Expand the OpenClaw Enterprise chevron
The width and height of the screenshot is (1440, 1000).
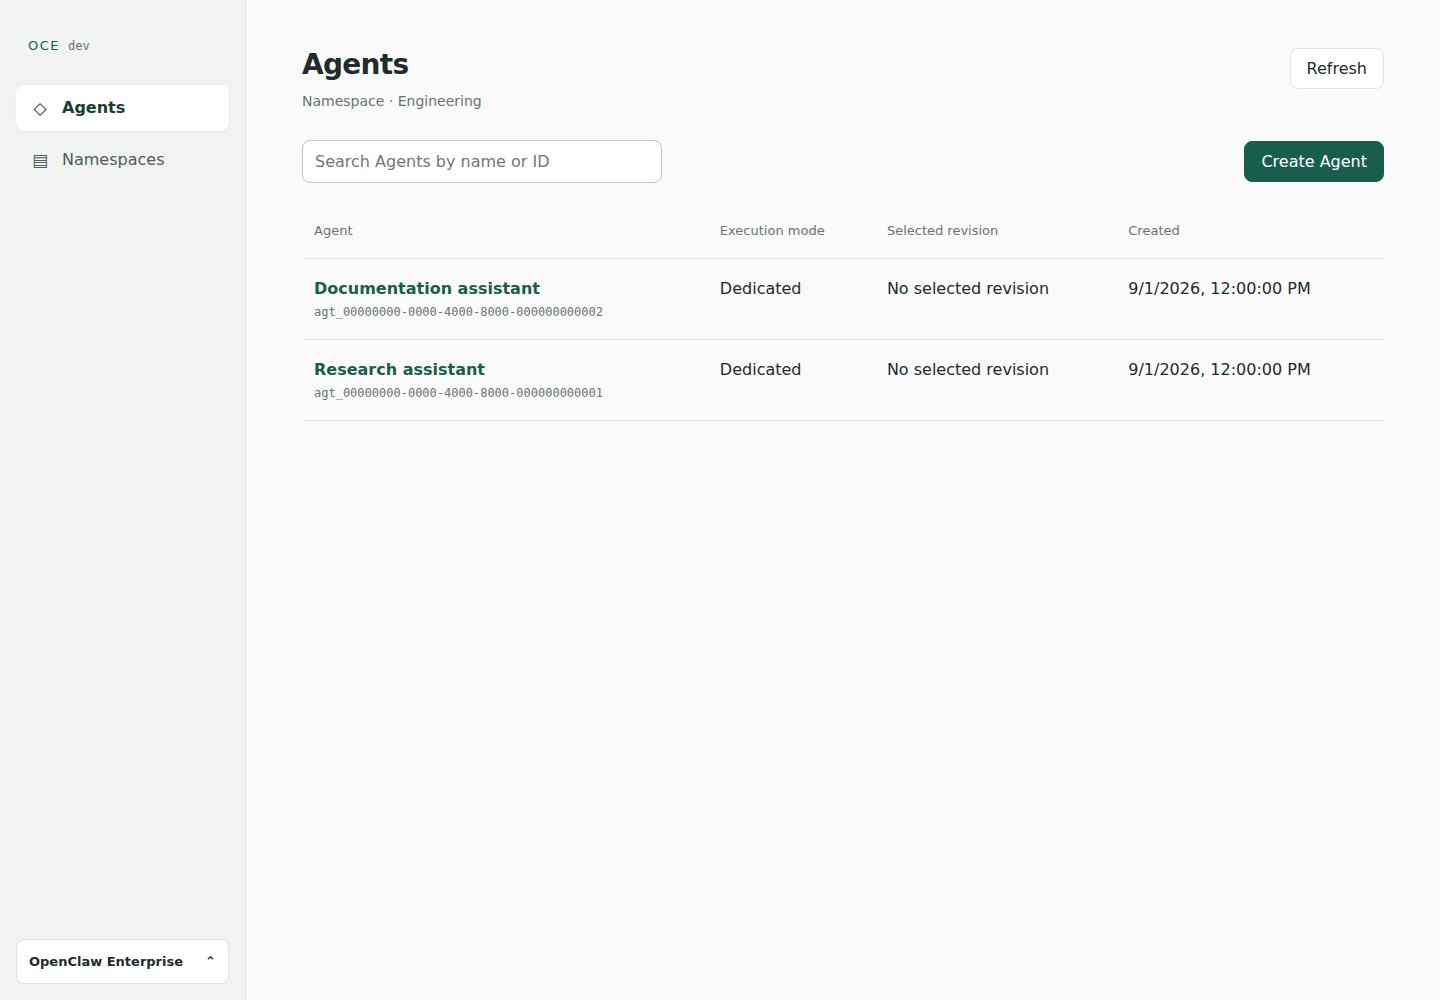[x=210, y=960]
